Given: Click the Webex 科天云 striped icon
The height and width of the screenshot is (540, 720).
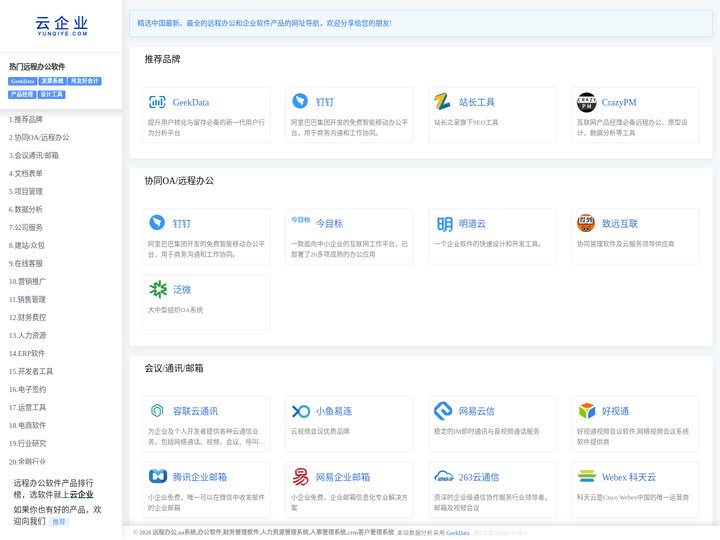Looking at the screenshot, I should click(x=586, y=477).
